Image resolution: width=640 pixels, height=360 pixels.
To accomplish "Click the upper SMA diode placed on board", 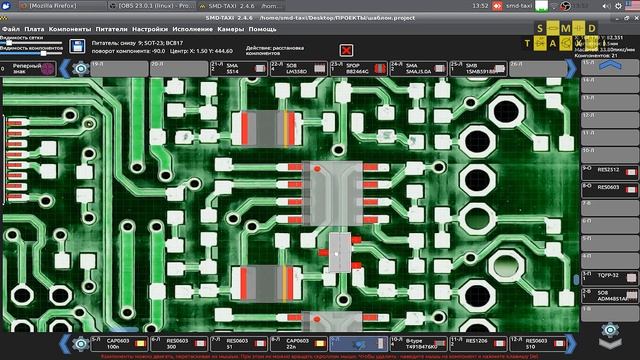I will [x=268, y=129].
